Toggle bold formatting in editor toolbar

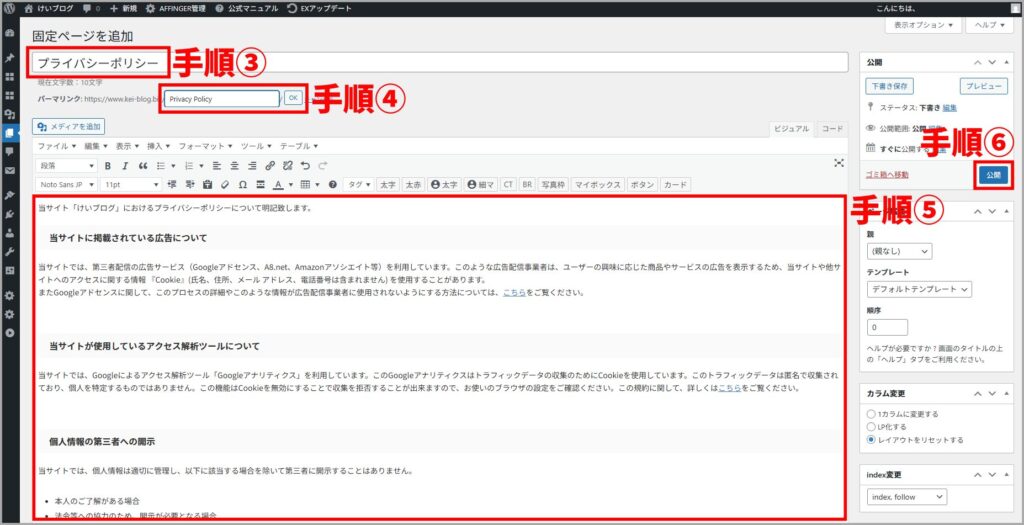click(x=108, y=166)
